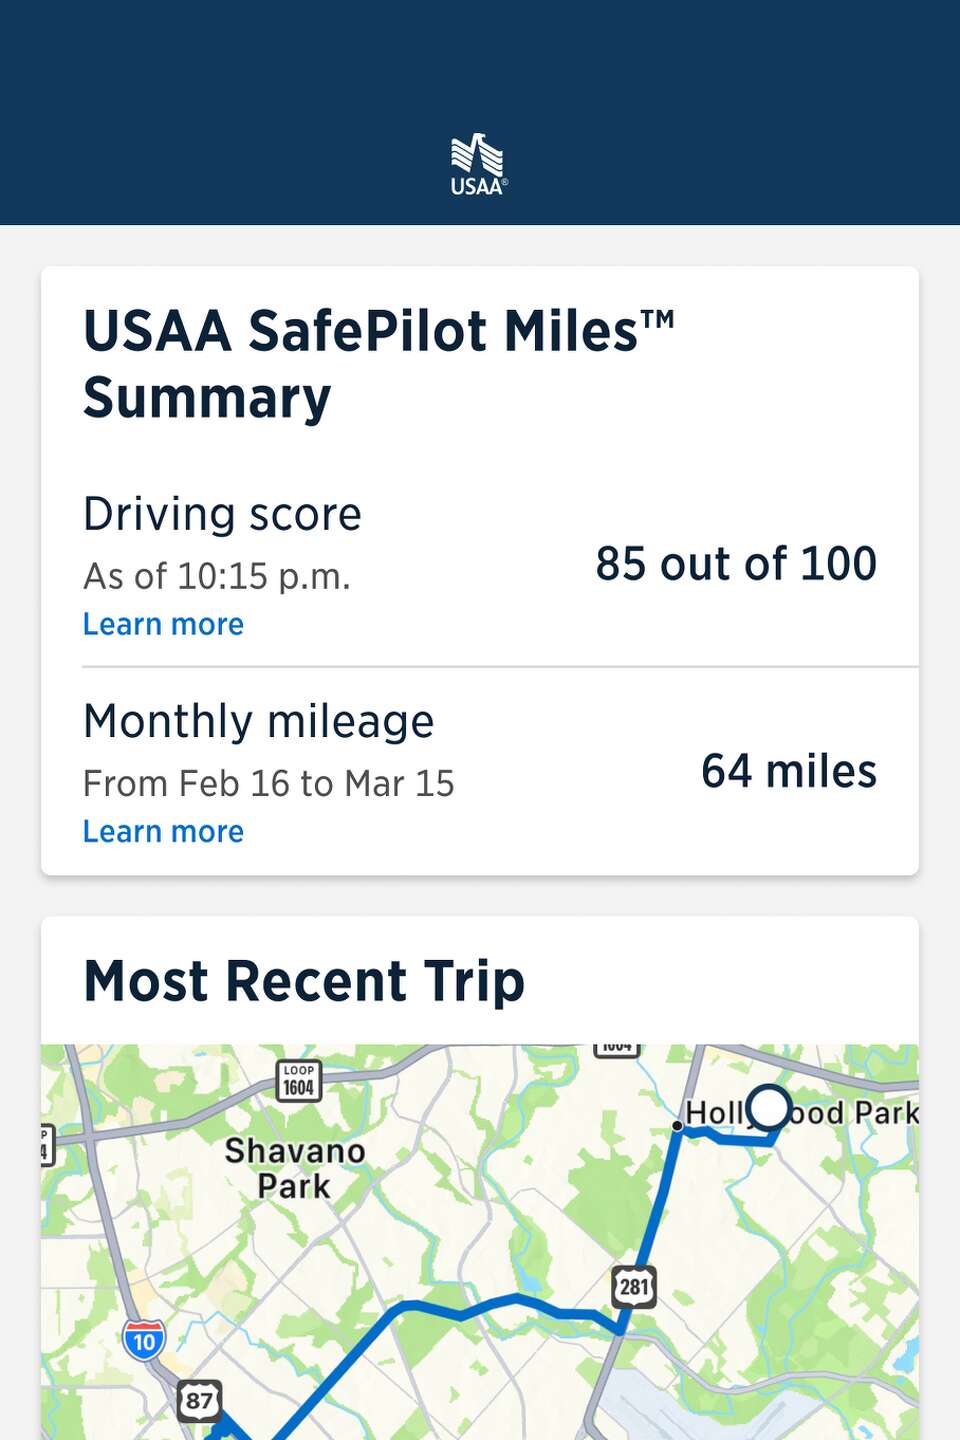Select the white circle trip endpoint marker
Viewport: 960px width, 1440px height.
coord(769,1108)
